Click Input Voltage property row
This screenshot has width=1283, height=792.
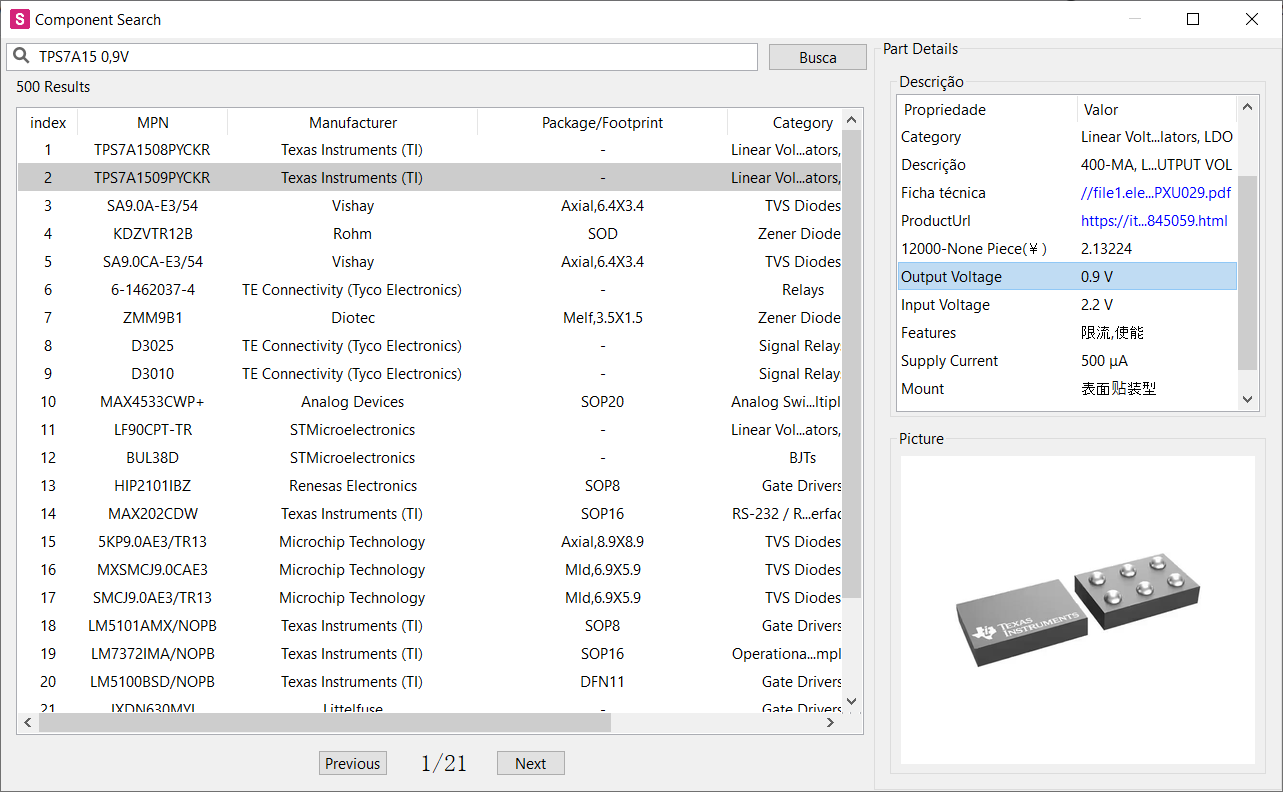[x=1067, y=305]
